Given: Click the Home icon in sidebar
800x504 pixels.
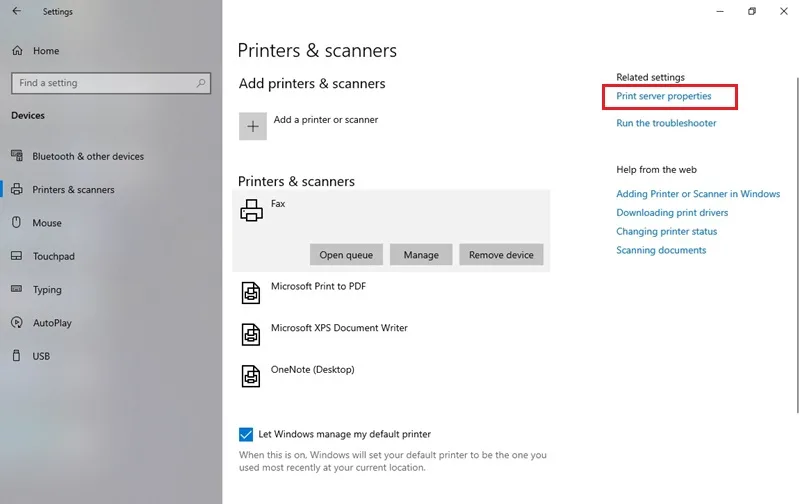Looking at the screenshot, I should point(17,51).
